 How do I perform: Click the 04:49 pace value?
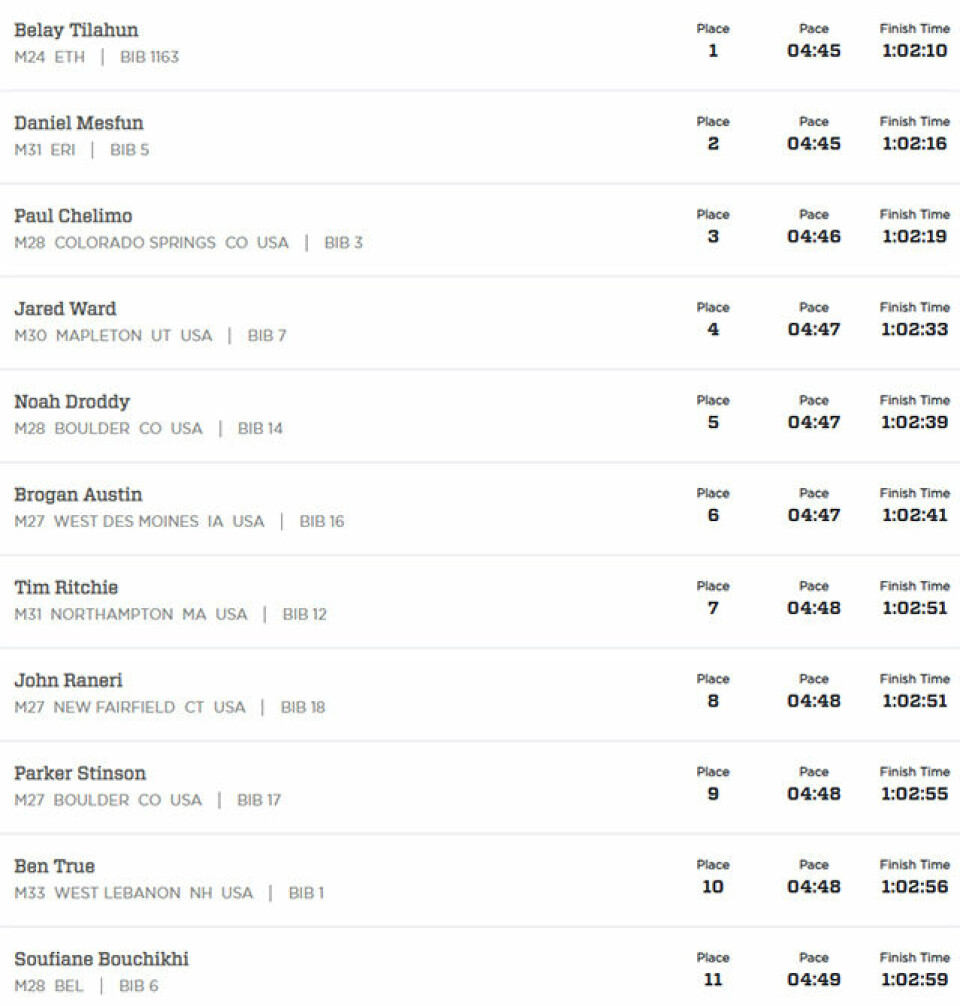point(813,980)
